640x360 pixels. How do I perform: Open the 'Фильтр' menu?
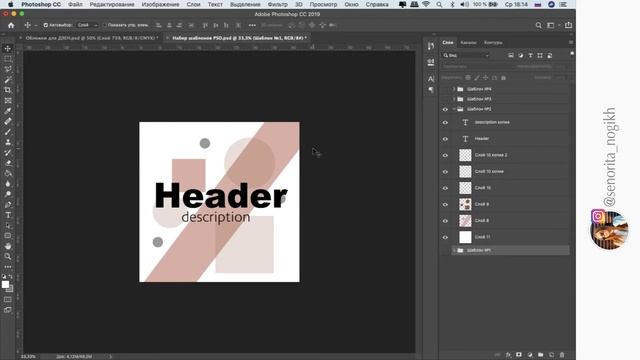(x=278, y=4)
